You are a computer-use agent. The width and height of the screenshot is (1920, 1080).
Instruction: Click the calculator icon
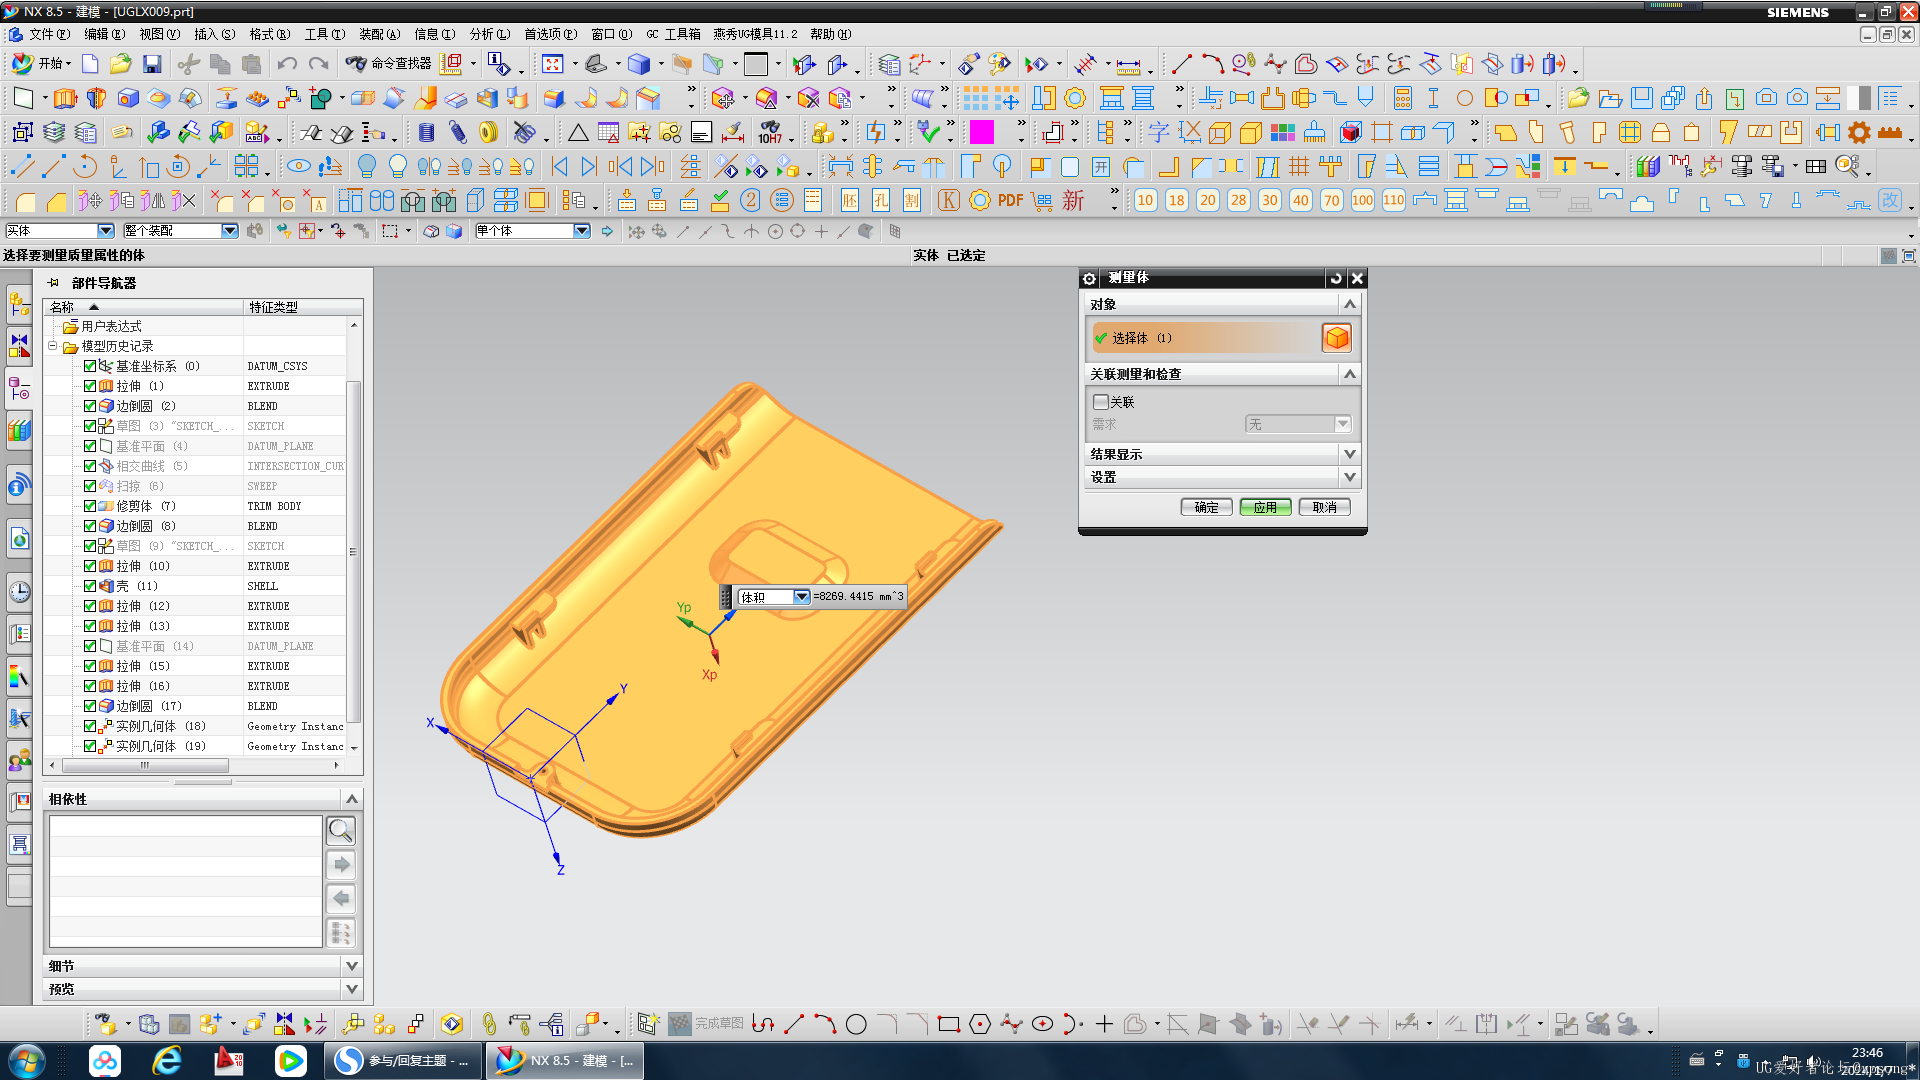coord(1403,98)
